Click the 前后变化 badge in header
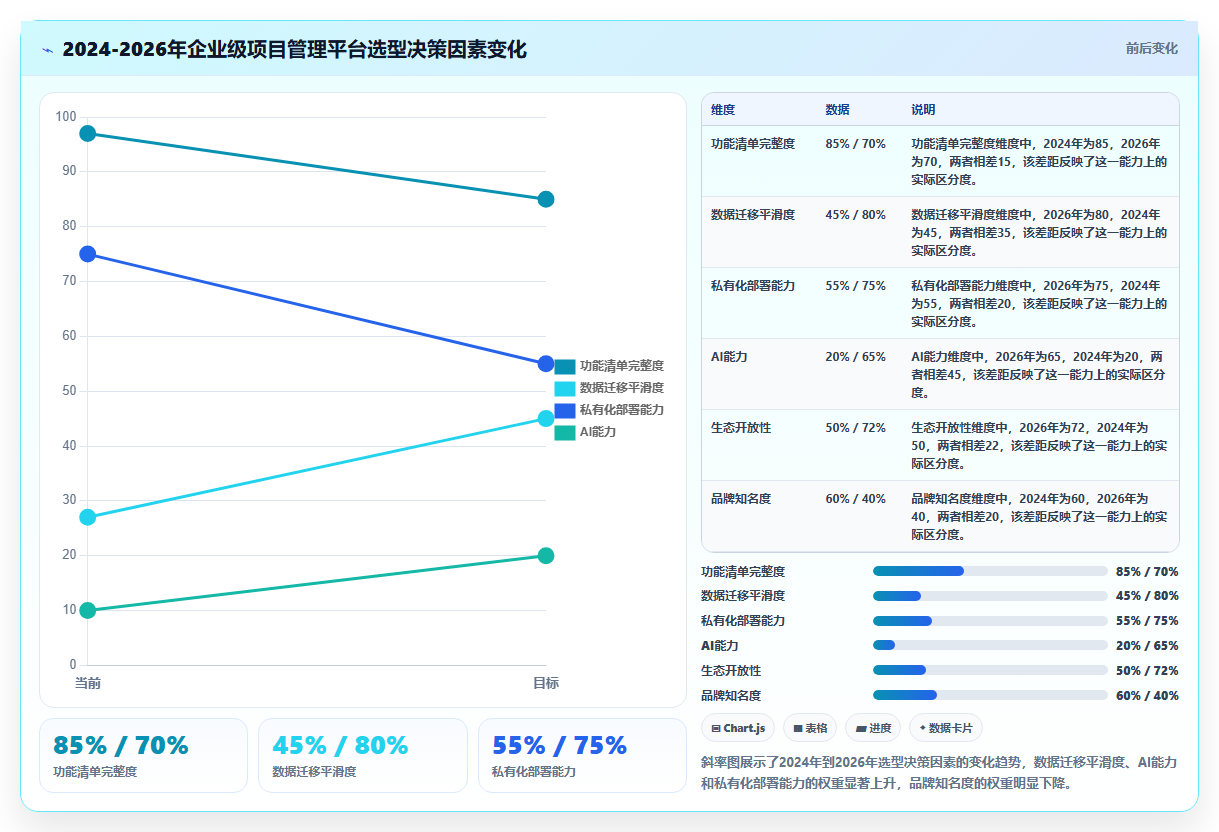The height and width of the screenshot is (832, 1219). pyautogui.click(x=1151, y=48)
